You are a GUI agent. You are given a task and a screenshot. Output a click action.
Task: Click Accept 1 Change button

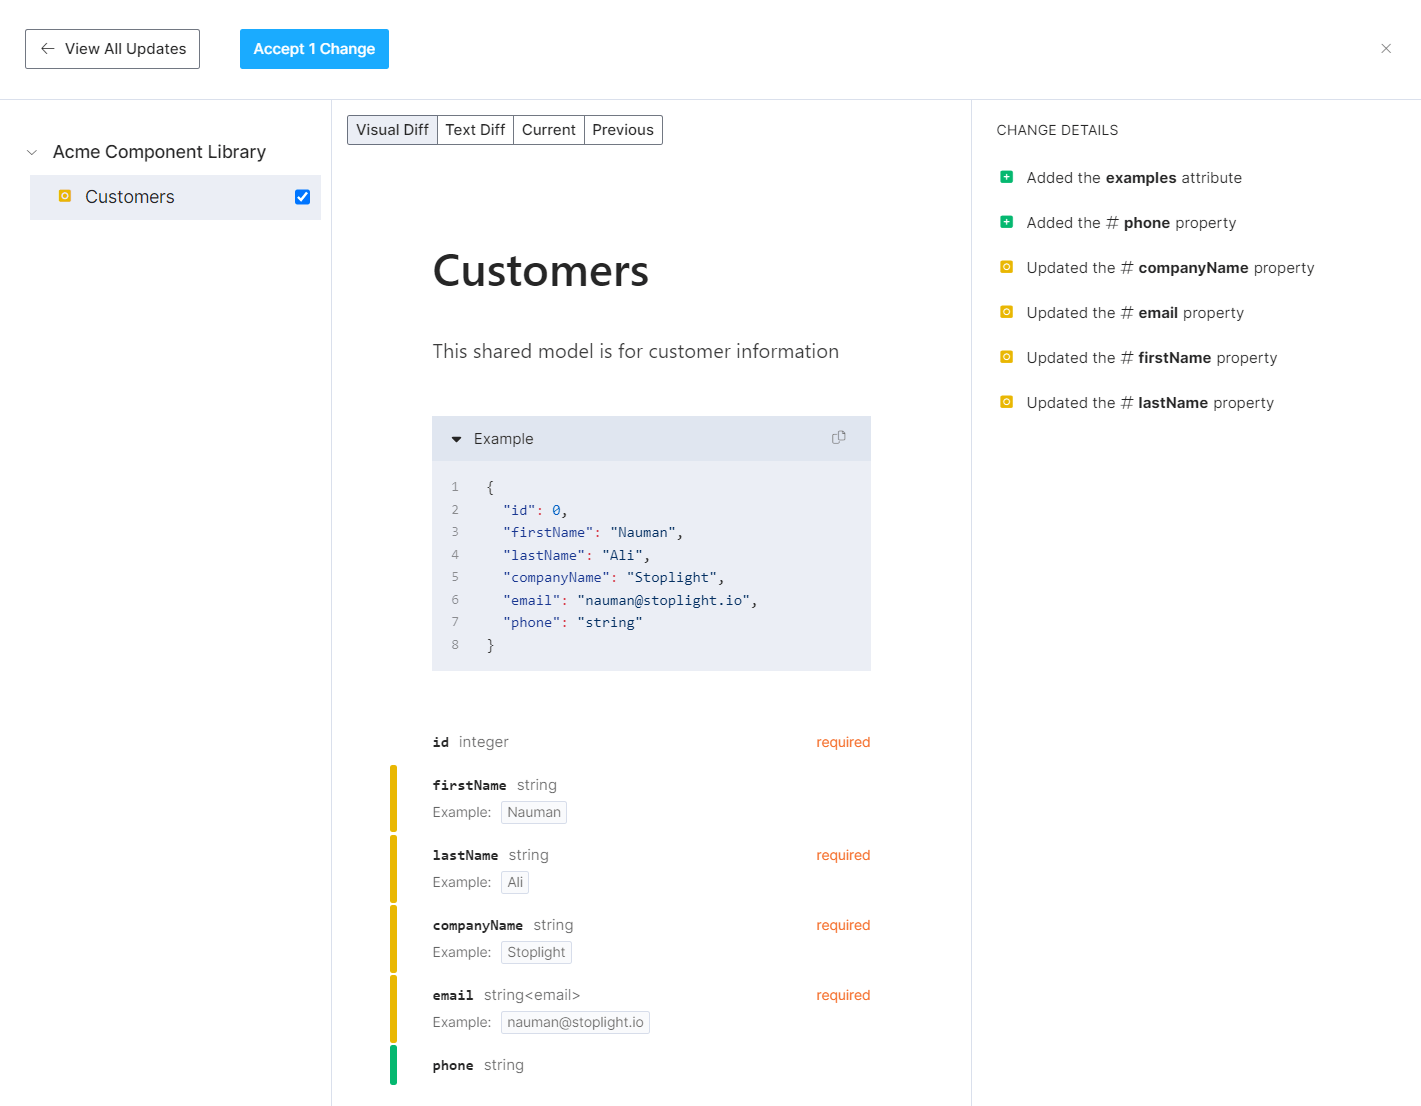pos(314,49)
